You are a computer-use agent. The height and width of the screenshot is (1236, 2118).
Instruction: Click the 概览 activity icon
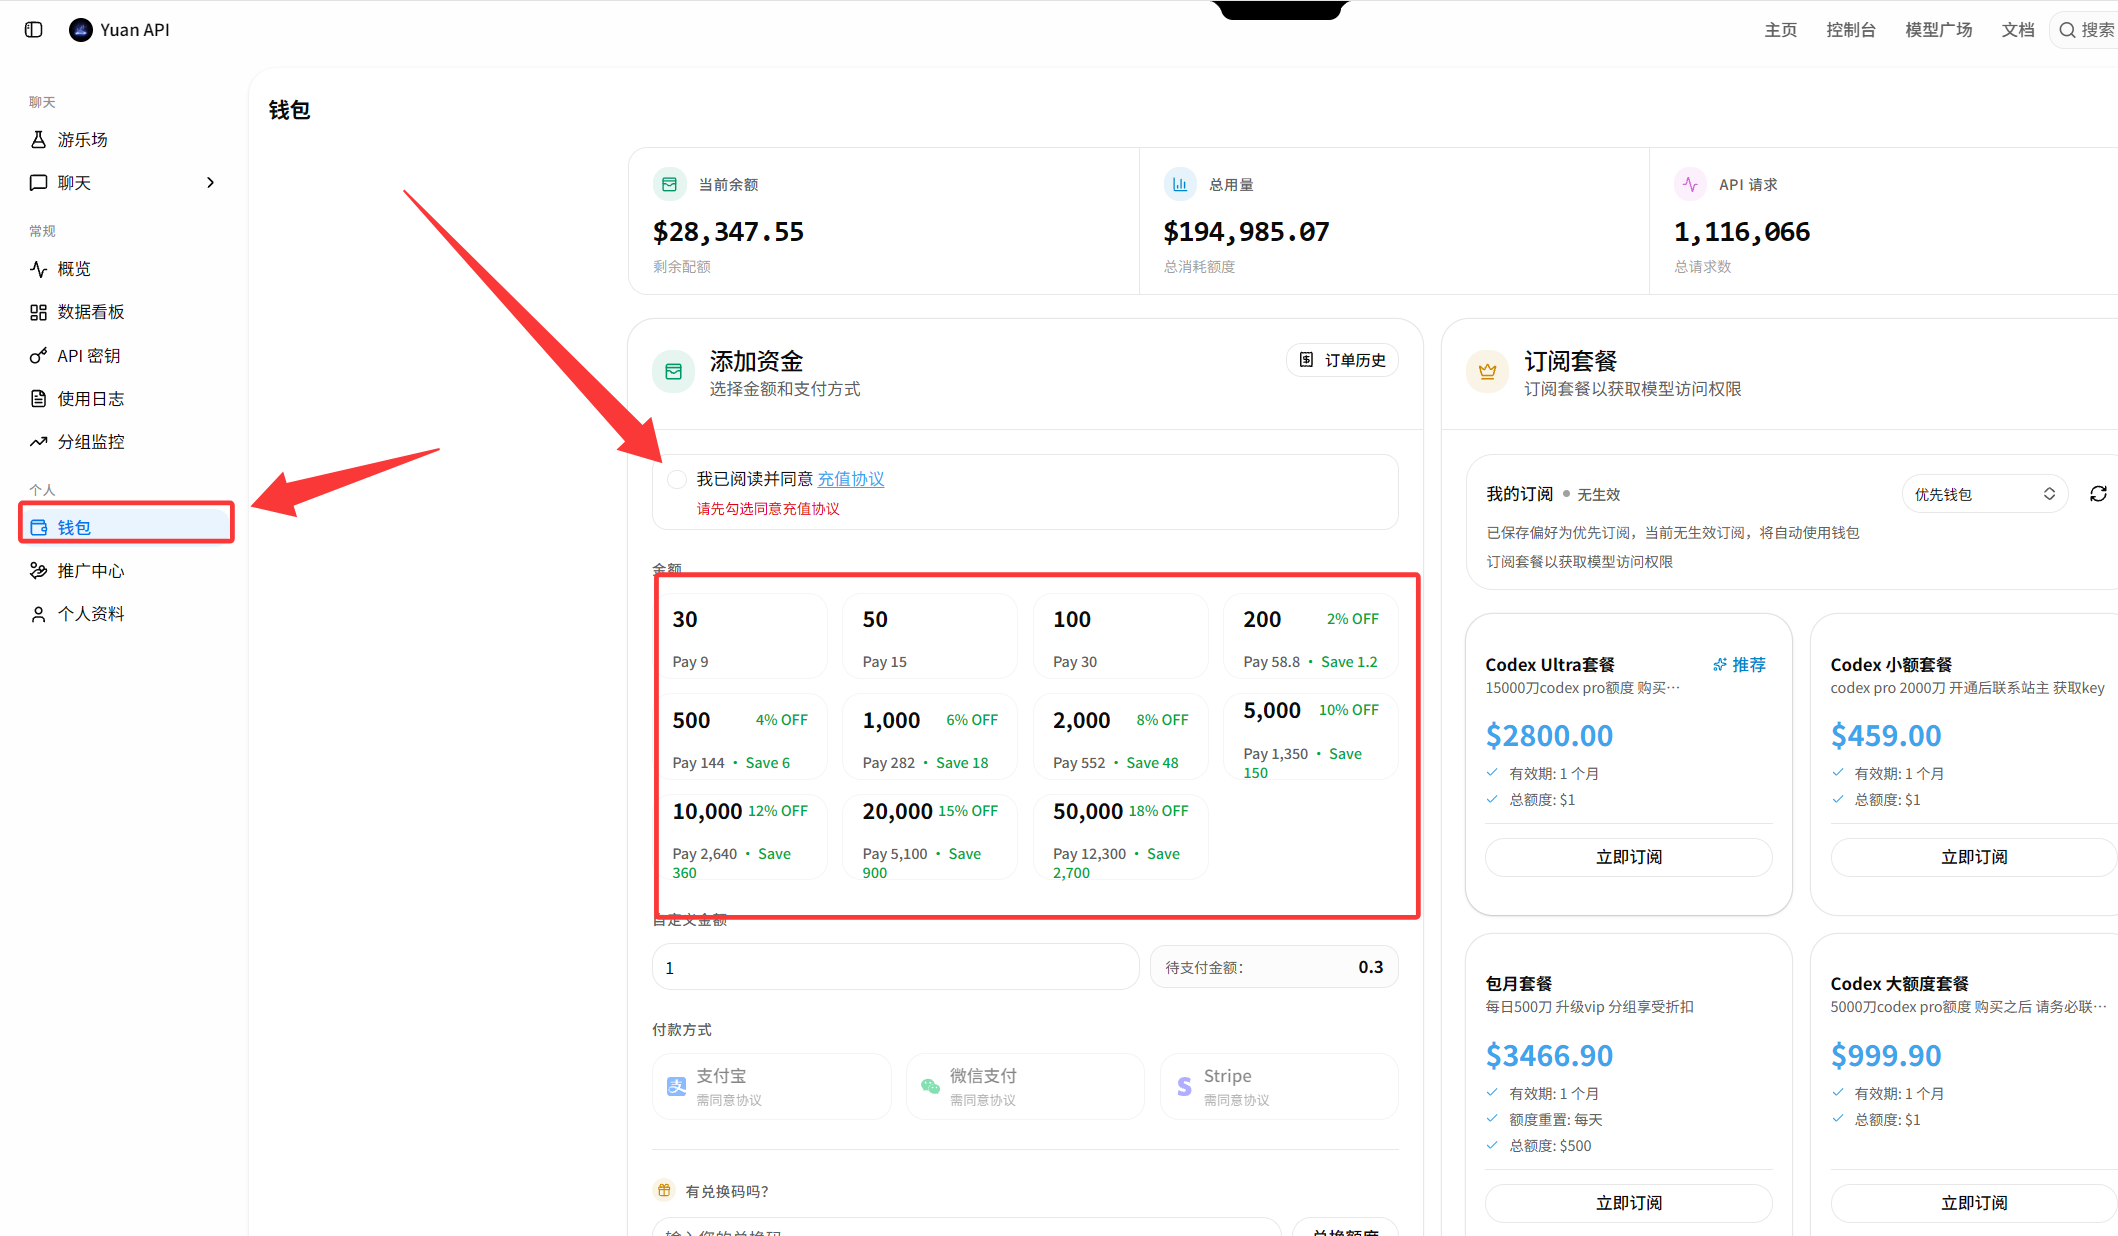tap(38, 269)
